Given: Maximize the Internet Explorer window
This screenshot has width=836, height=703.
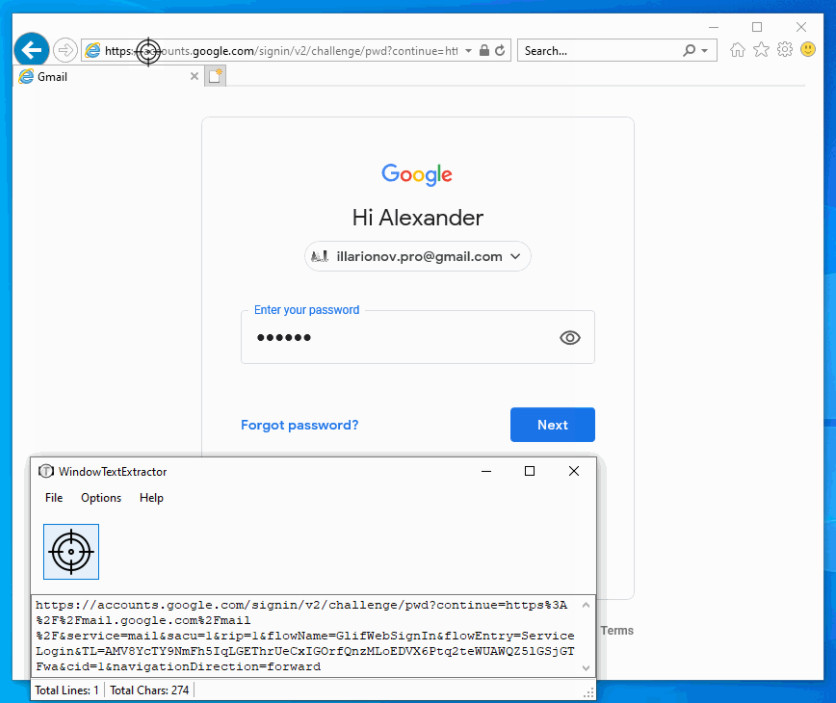Looking at the screenshot, I should click(x=757, y=27).
